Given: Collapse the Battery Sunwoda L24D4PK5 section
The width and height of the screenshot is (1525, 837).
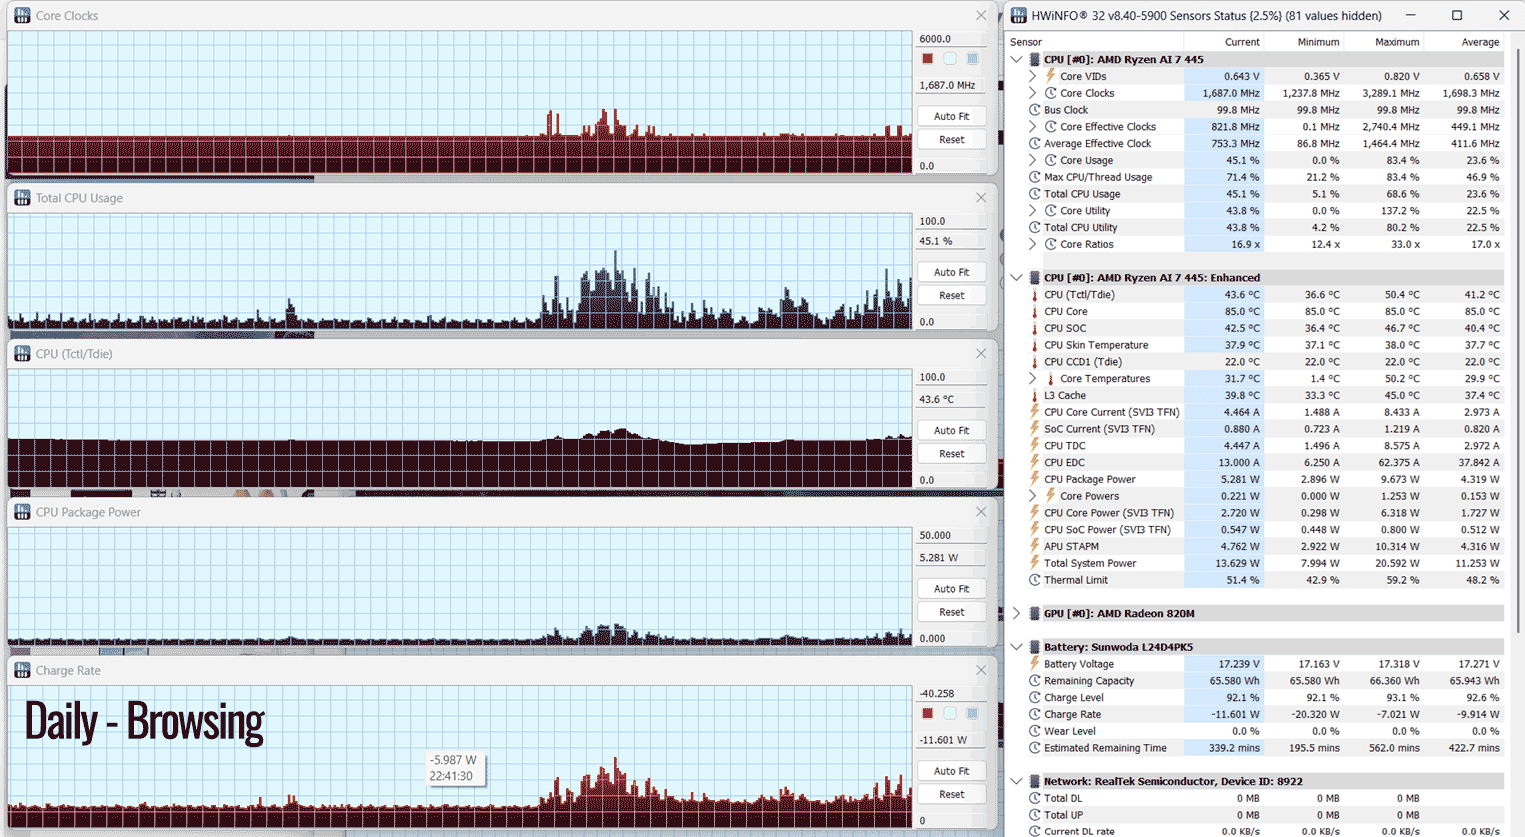Looking at the screenshot, I should pos(1017,647).
